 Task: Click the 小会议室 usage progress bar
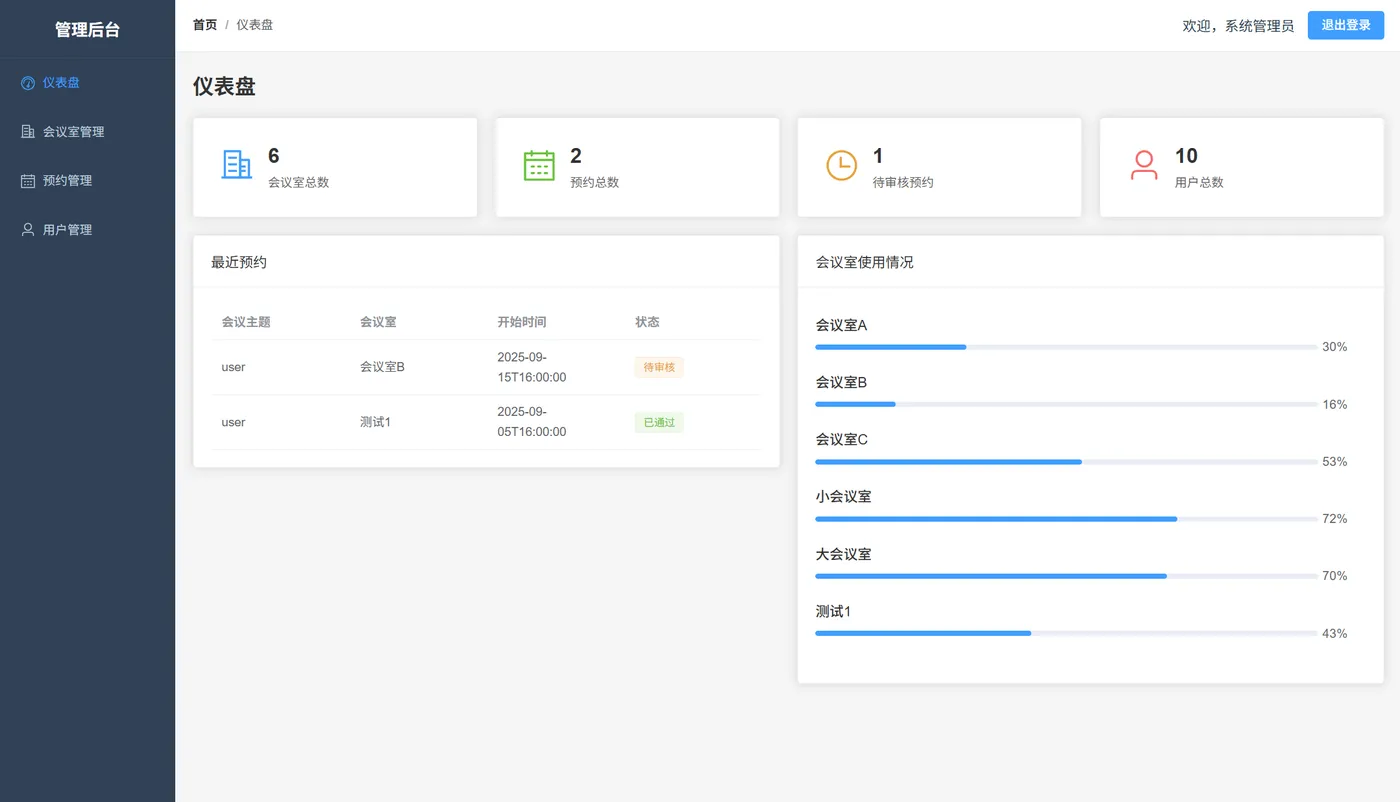pos(1066,519)
